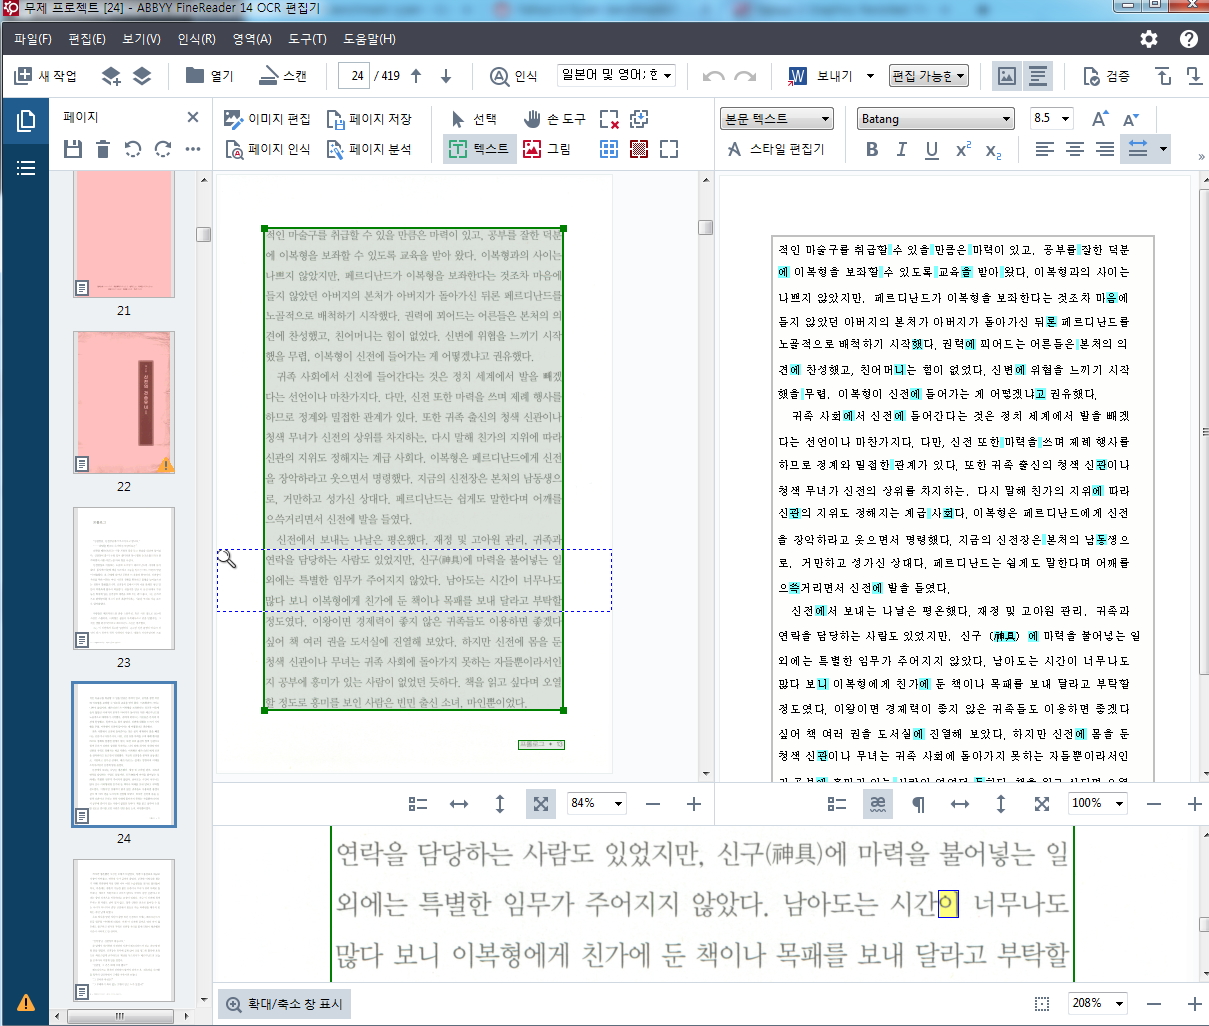Save selected pages in 페이지 panel
Image resolution: width=1209 pixels, height=1026 pixels.
tap(72, 149)
